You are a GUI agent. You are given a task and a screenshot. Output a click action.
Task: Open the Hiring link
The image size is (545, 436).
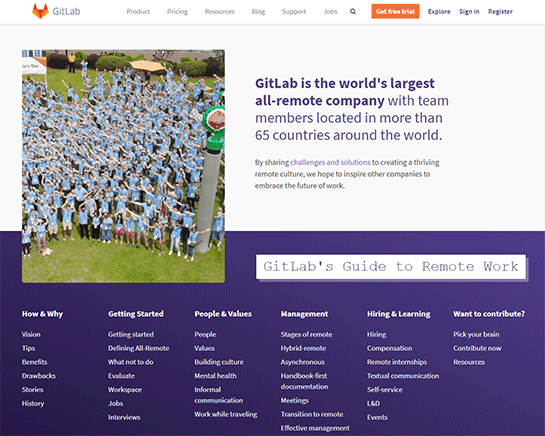point(376,334)
